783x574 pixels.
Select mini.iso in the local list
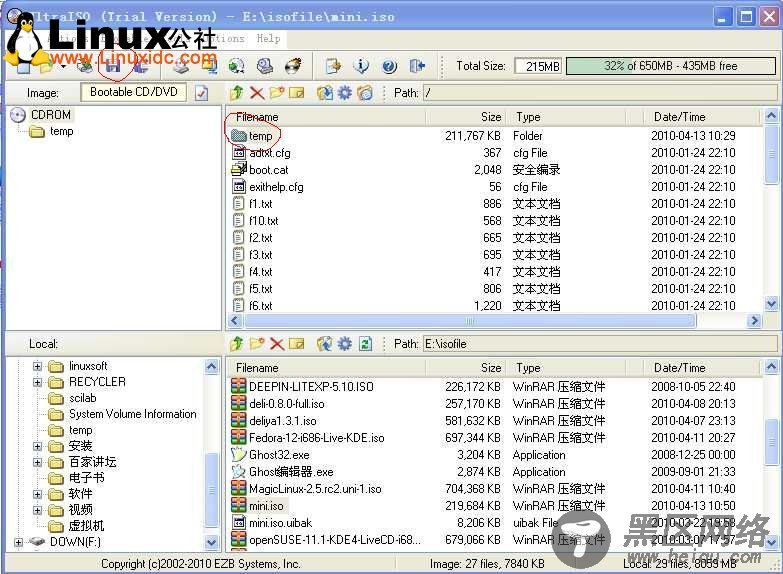coord(494,506)
